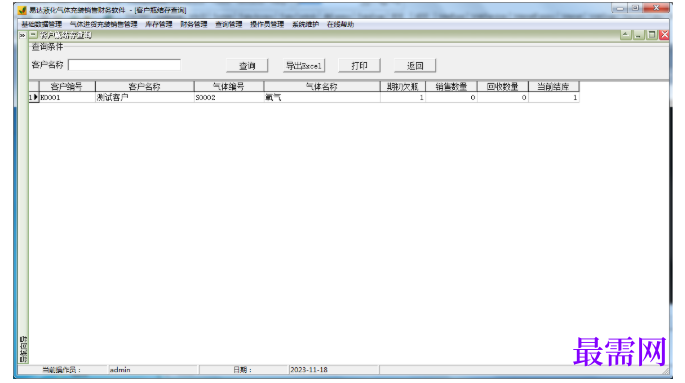Screen dimensions: 685x383
Task: Open the 在线帮助 menu
Action: point(340,24)
